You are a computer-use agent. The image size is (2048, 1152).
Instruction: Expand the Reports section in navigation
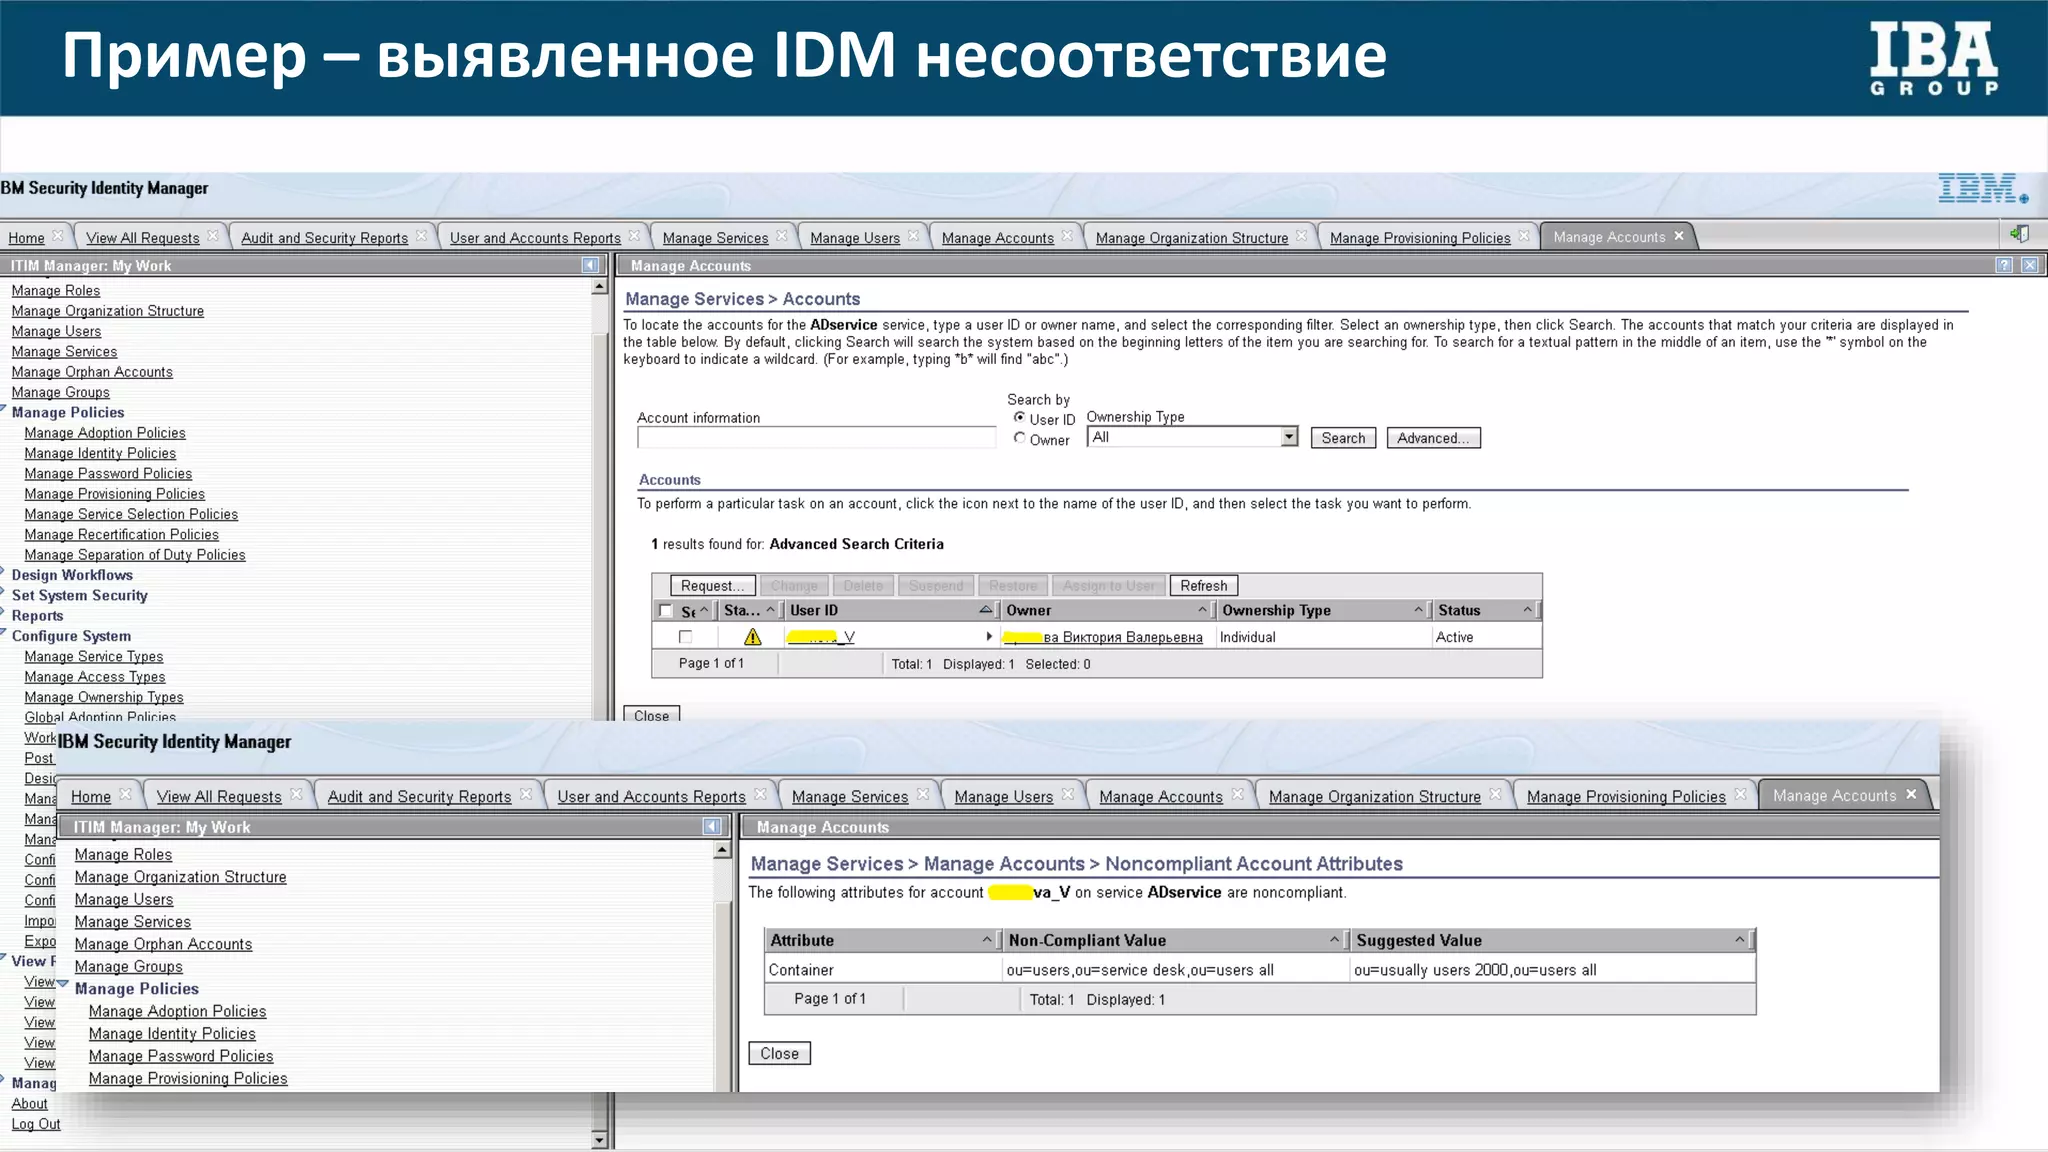[3, 613]
